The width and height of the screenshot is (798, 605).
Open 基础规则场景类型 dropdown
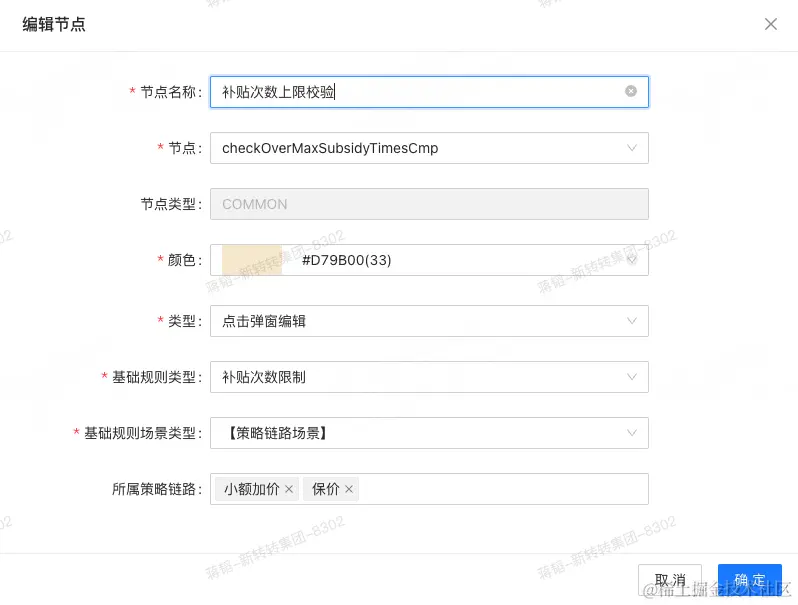(429, 433)
